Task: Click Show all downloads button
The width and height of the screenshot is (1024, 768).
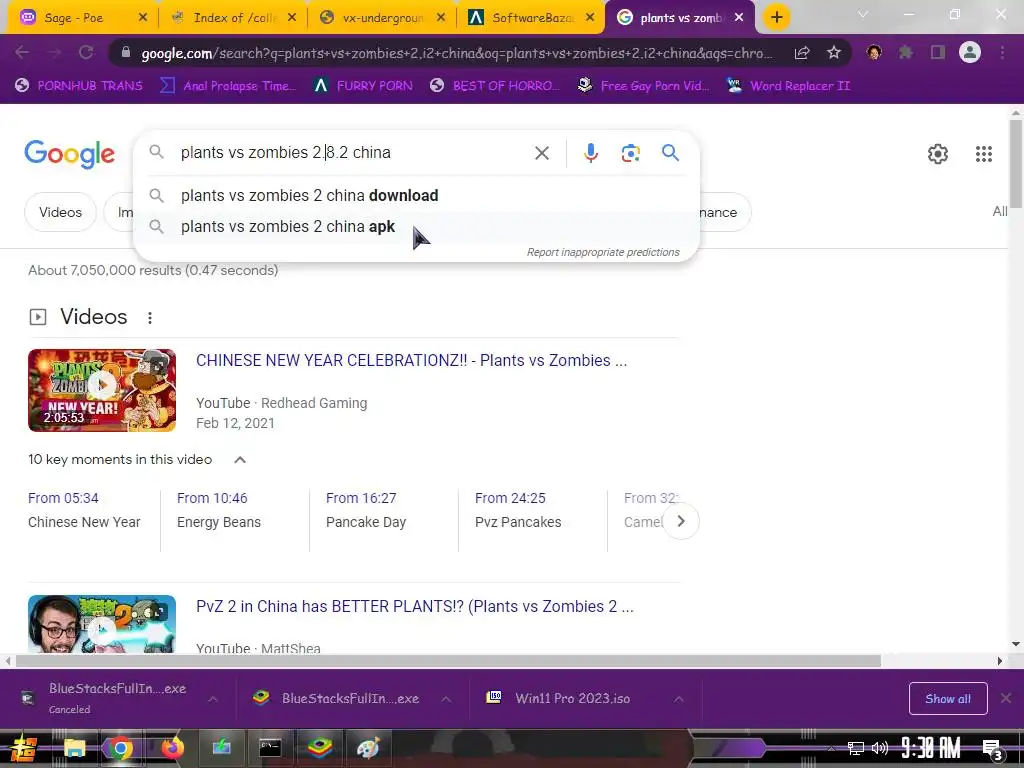Action: (948, 699)
